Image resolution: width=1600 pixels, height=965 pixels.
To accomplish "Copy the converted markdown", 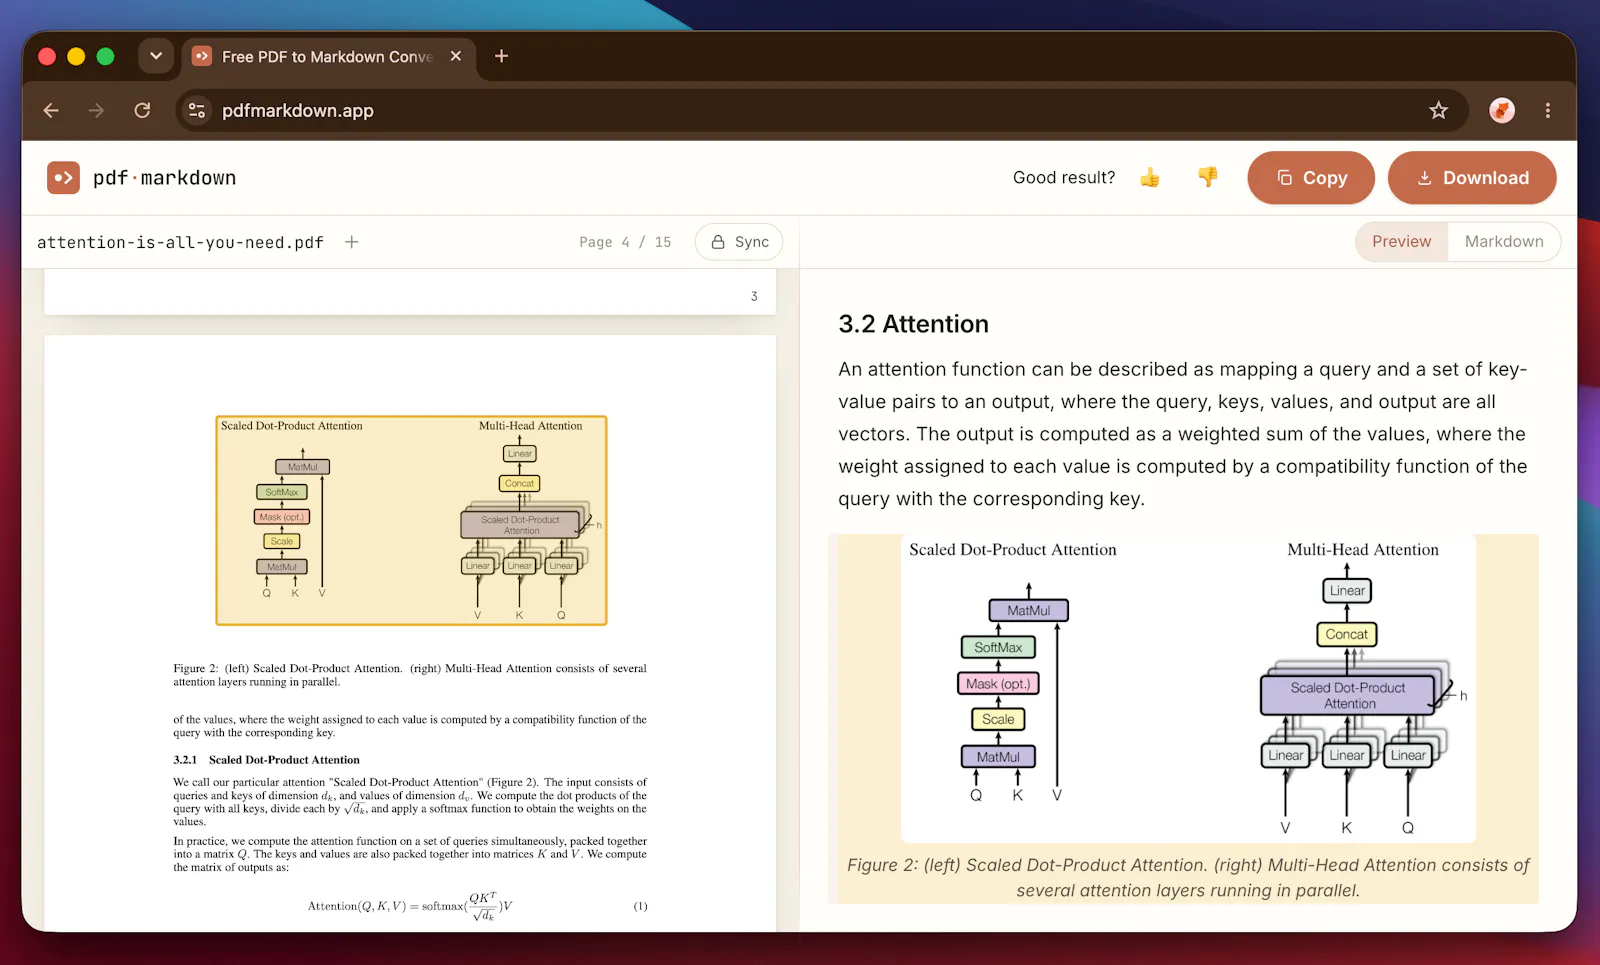I will 1311,178.
